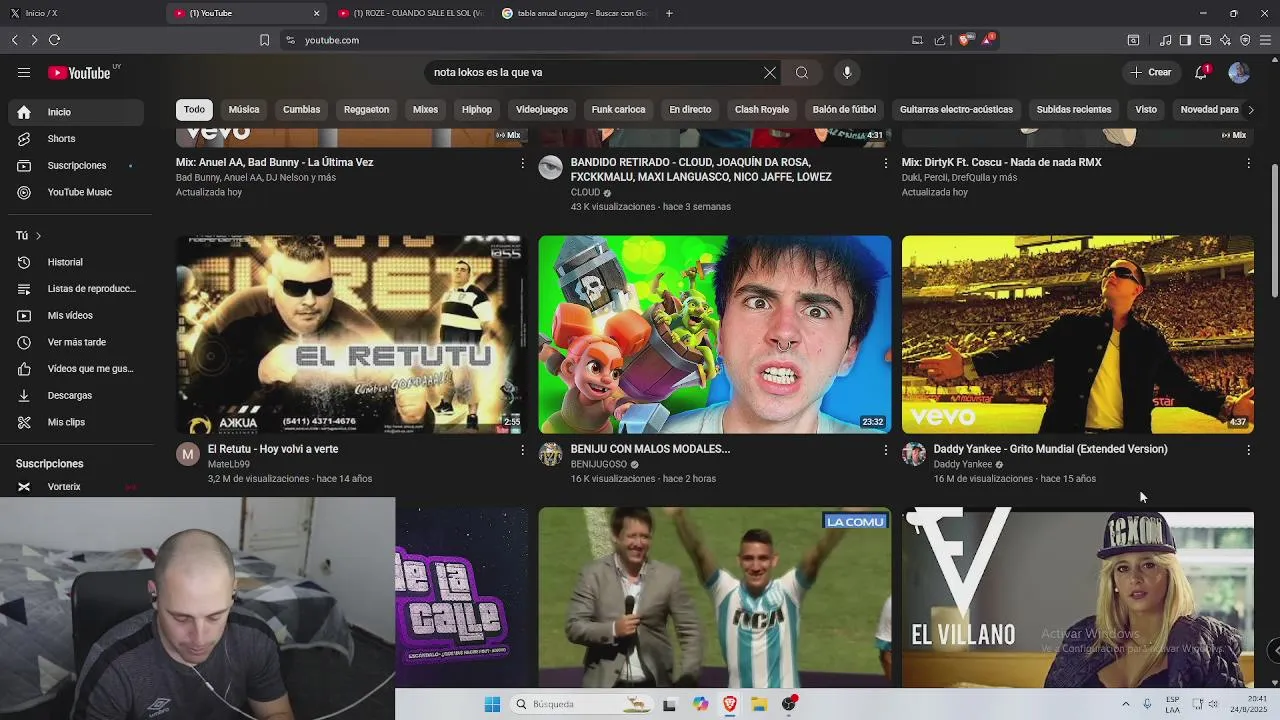This screenshot has width=1280, height=720.
Task: Open the notifications bell
Action: [1201, 72]
